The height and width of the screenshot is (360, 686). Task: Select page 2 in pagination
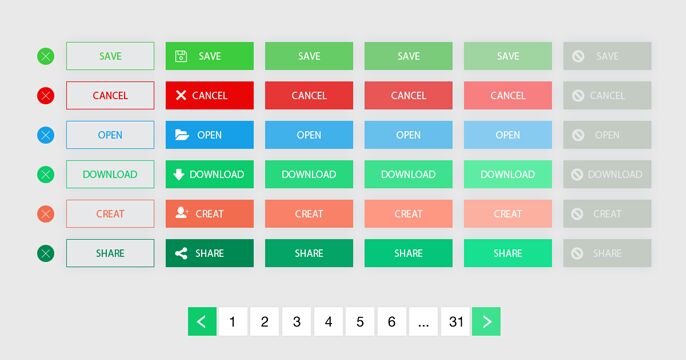[x=264, y=322]
